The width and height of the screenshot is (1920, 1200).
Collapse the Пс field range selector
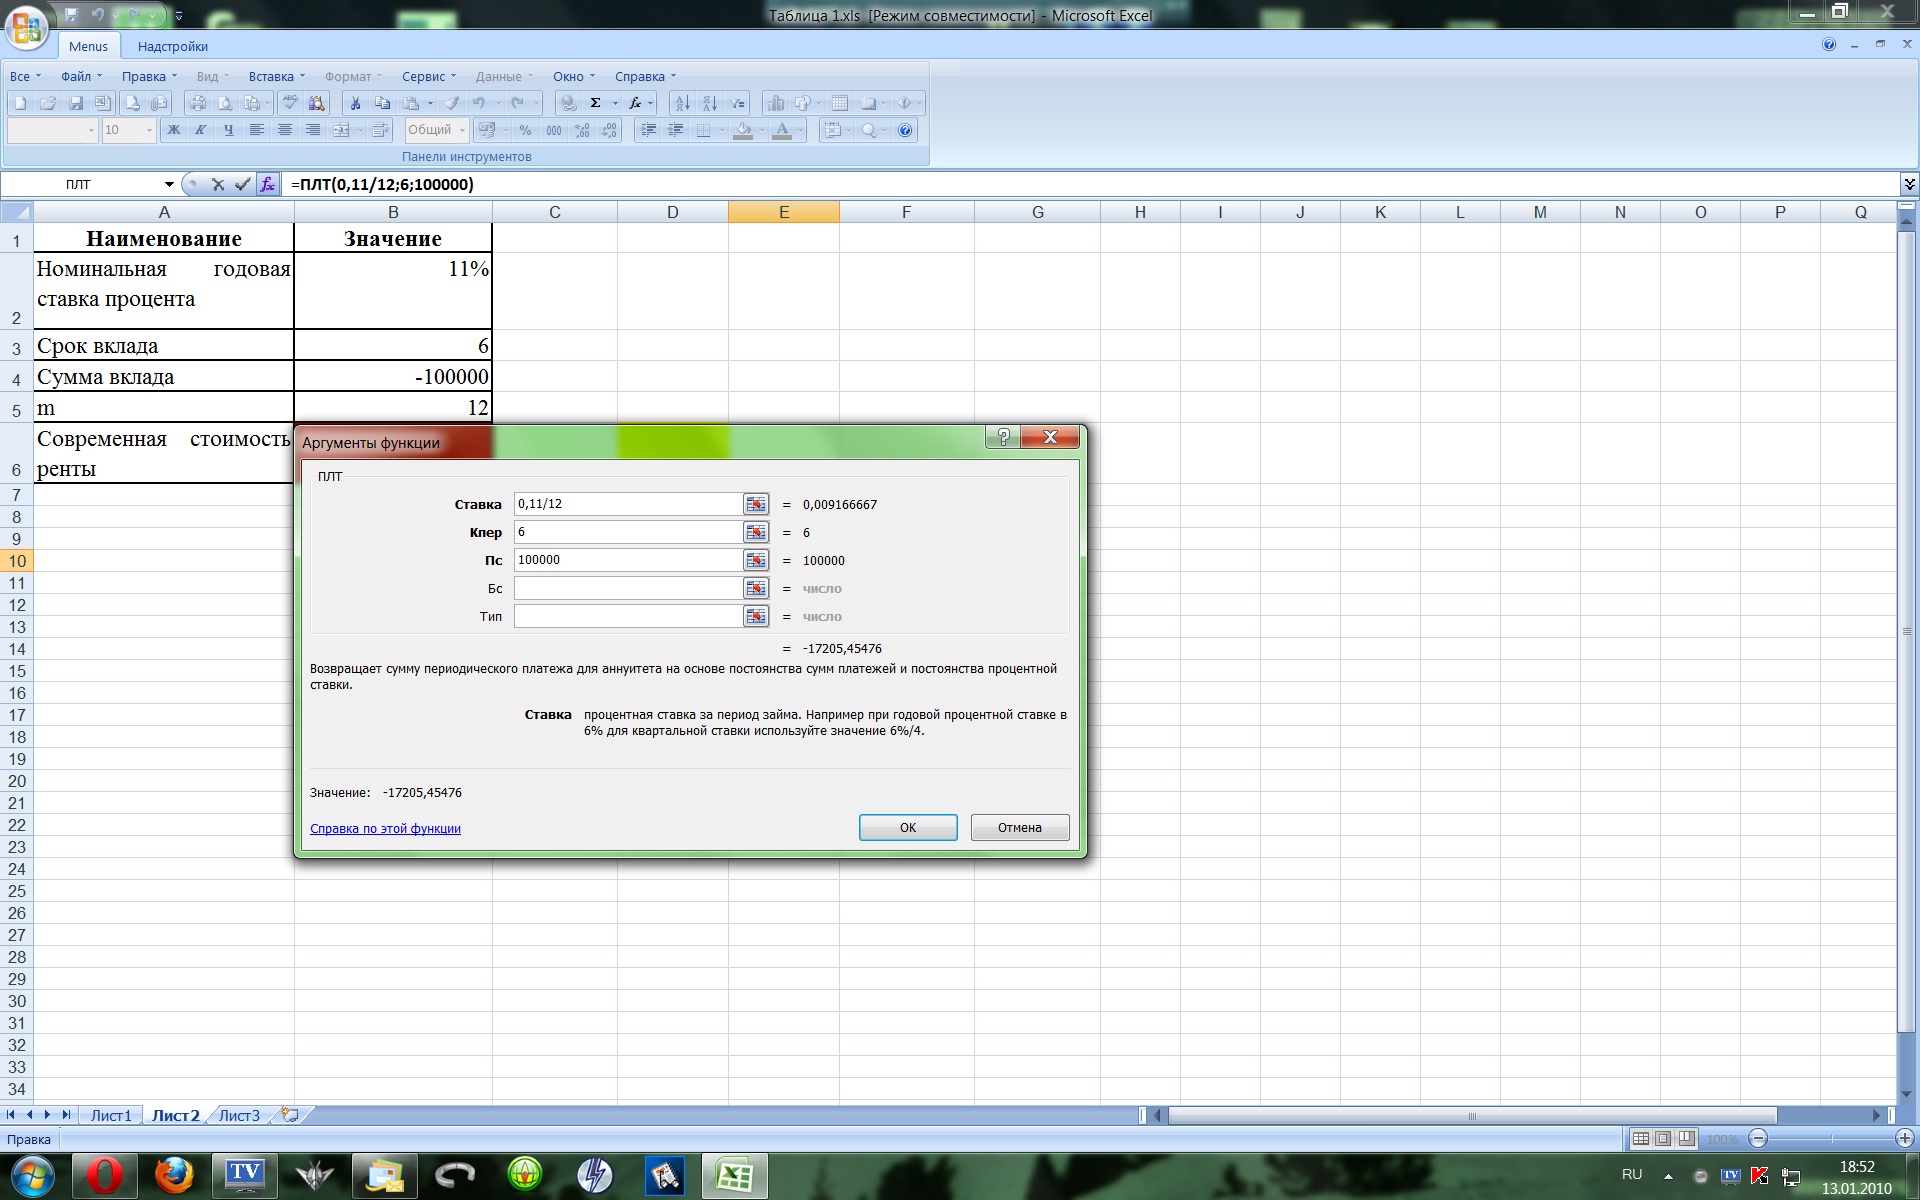coord(756,560)
